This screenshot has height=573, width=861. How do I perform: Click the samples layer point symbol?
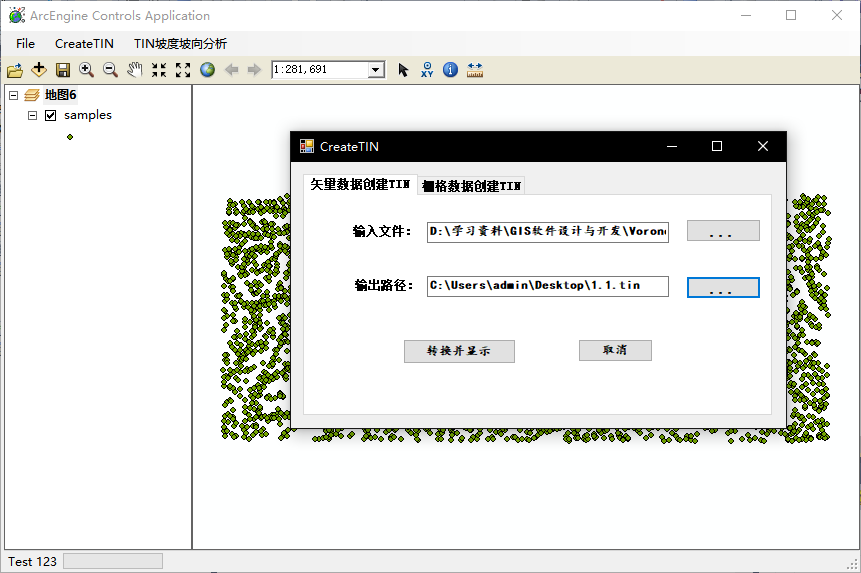coord(70,137)
